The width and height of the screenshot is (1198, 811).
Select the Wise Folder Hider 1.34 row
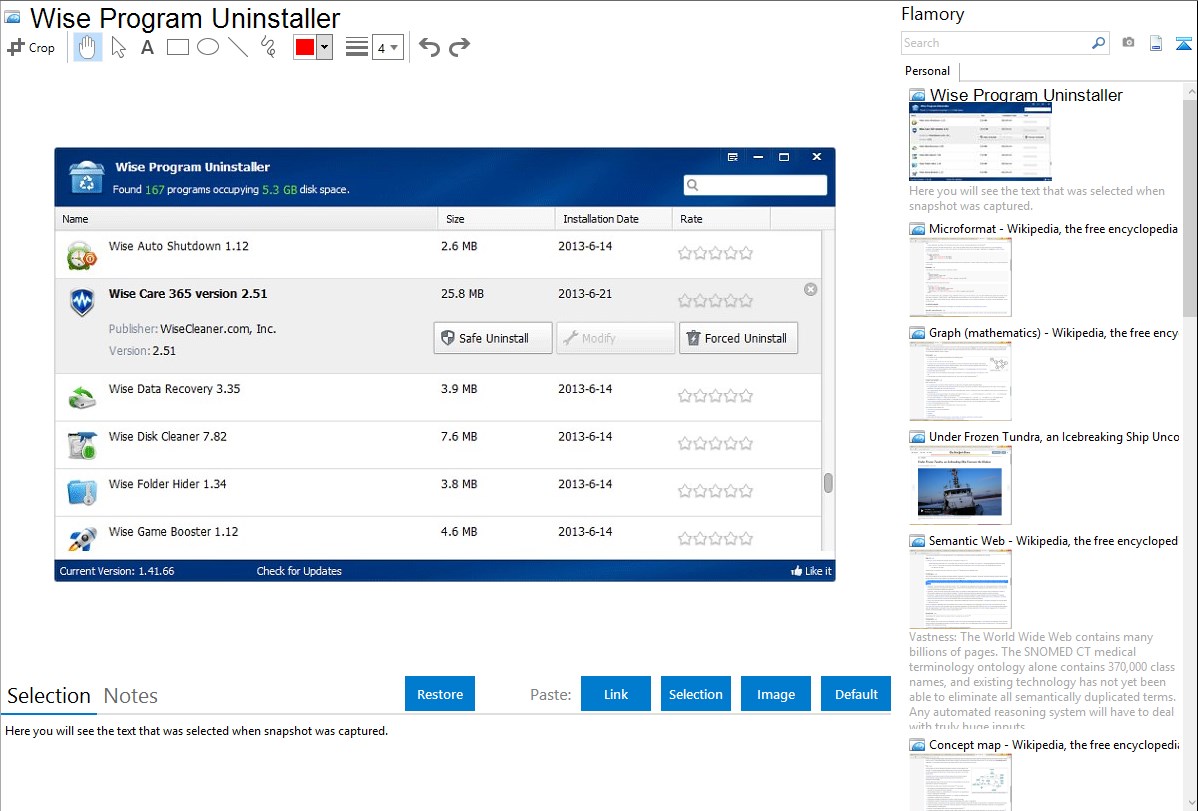pos(439,491)
